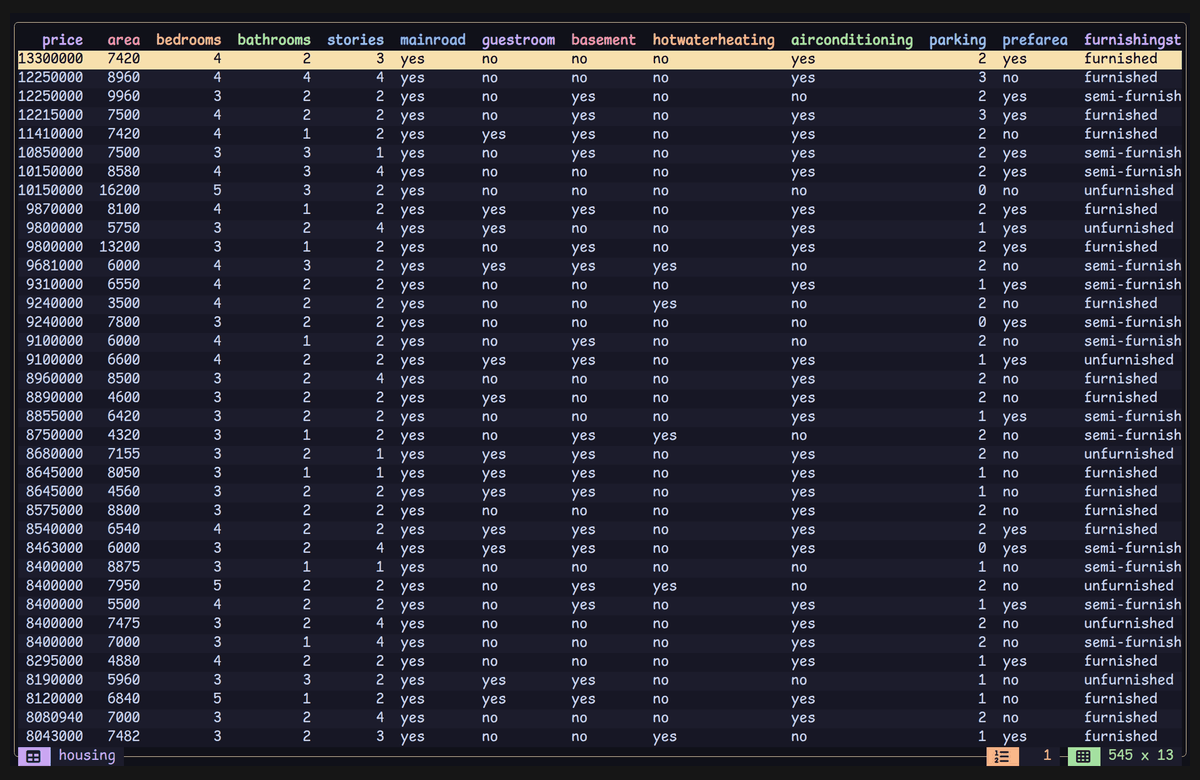
Task: Click the airconditioning column header
Action: click(x=852, y=40)
